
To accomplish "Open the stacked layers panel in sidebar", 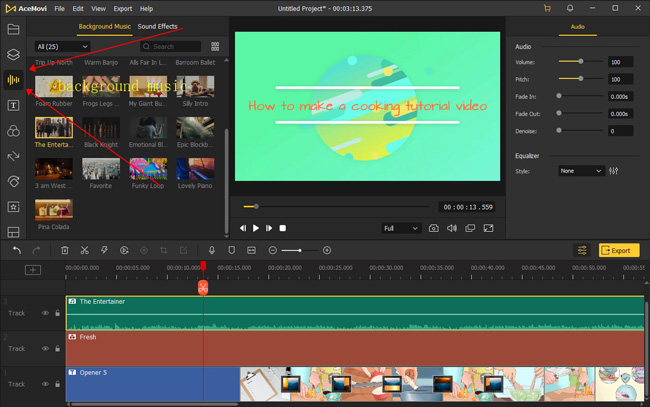I will pos(13,54).
